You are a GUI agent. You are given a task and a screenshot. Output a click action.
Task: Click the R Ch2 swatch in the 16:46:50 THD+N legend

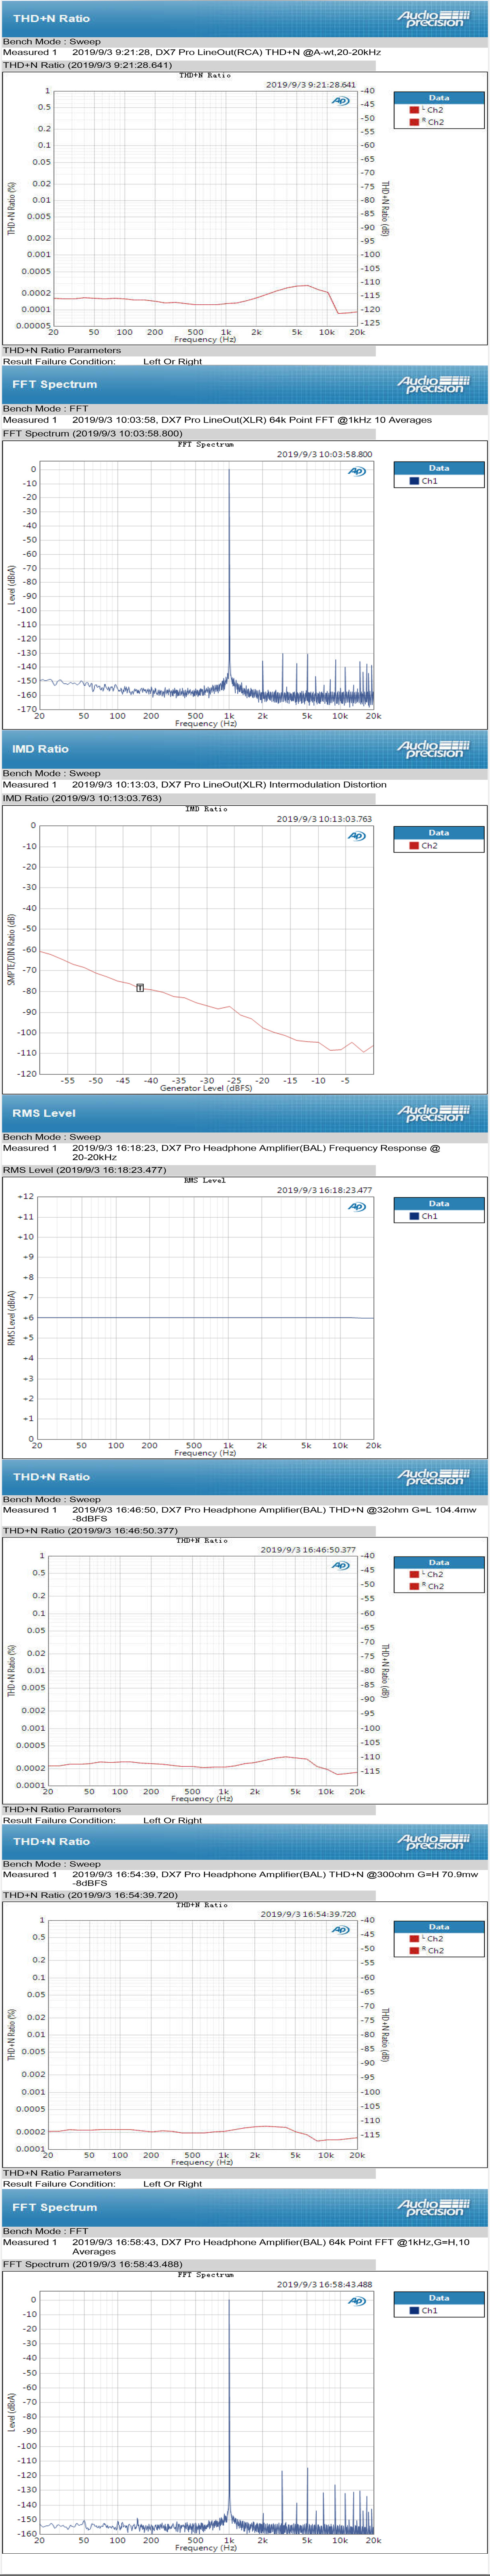point(414,1587)
